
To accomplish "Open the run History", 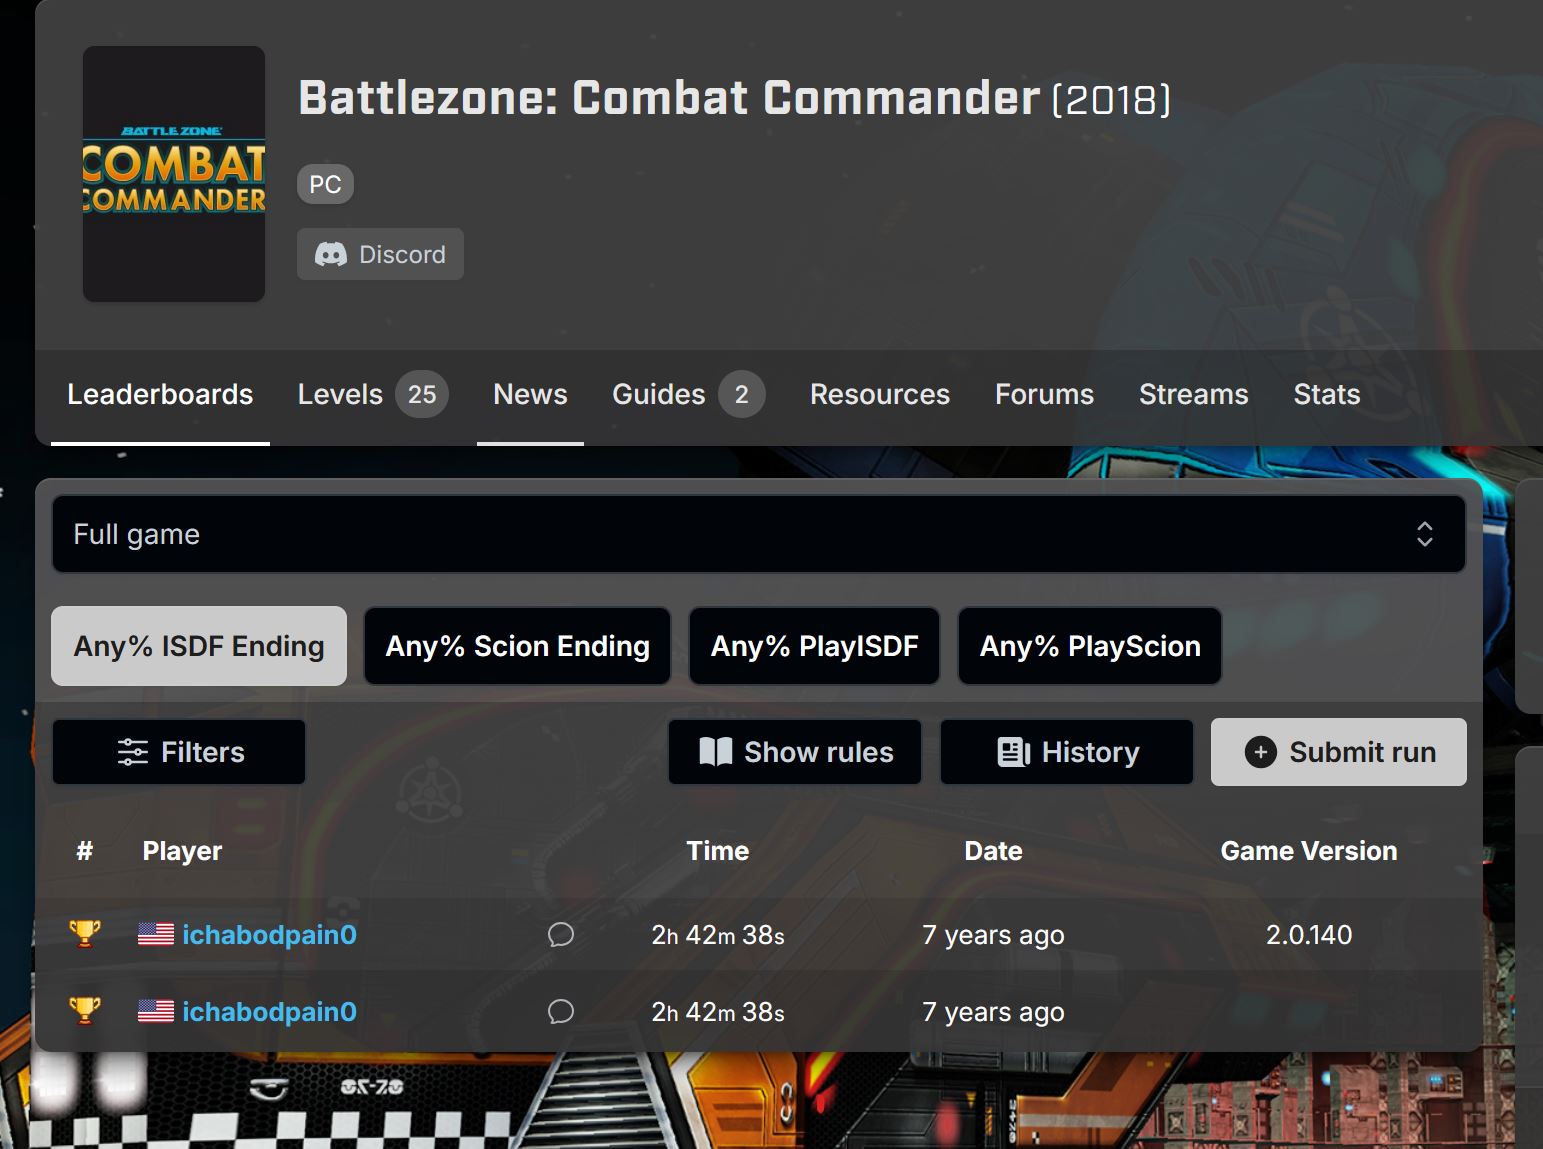I will [x=1067, y=752].
